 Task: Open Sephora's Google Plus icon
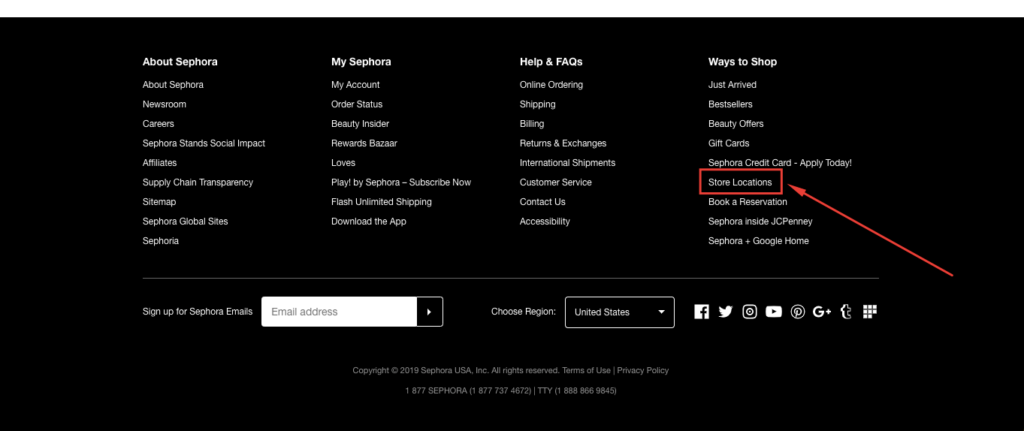click(x=822, y=312)
